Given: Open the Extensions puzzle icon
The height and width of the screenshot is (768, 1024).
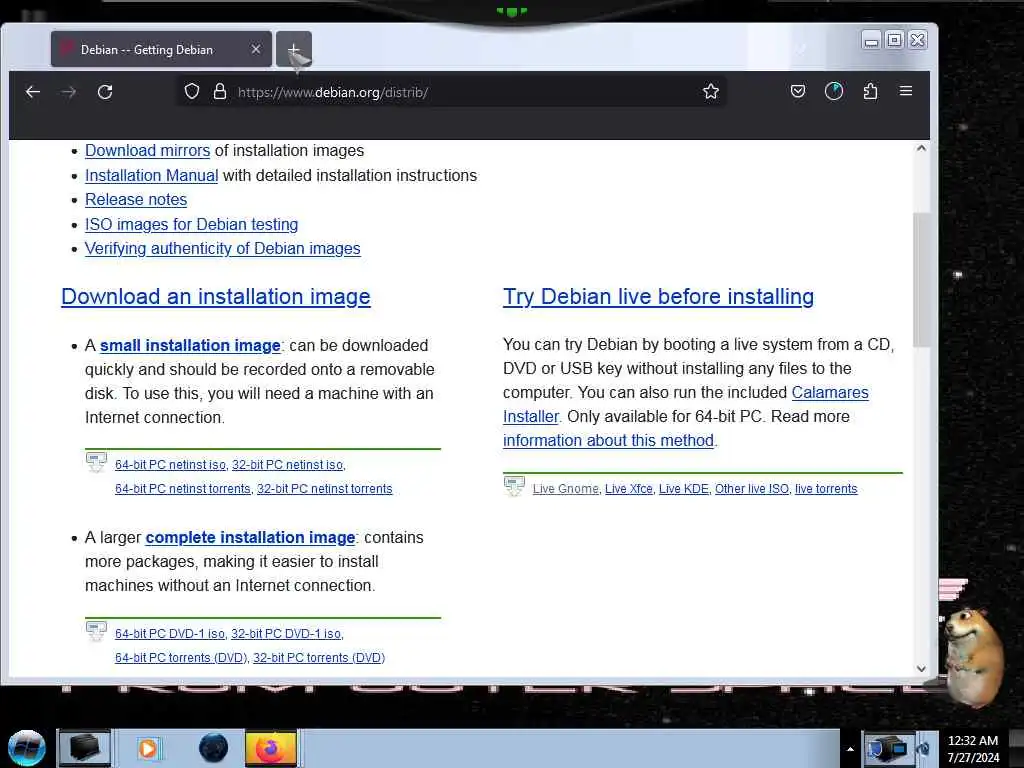Looking at the screenshot, I should pos(870,91).
